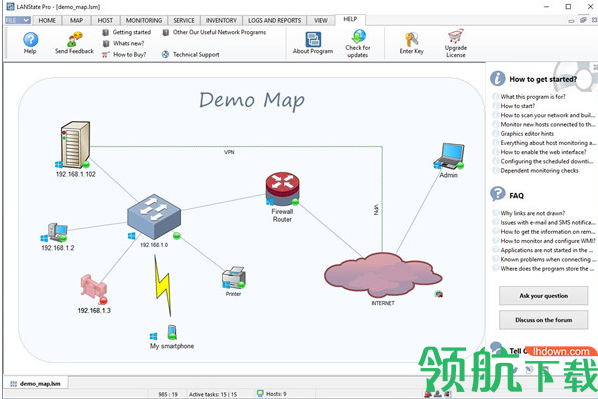Click the Ask your question button

click(x=543, y=296)
